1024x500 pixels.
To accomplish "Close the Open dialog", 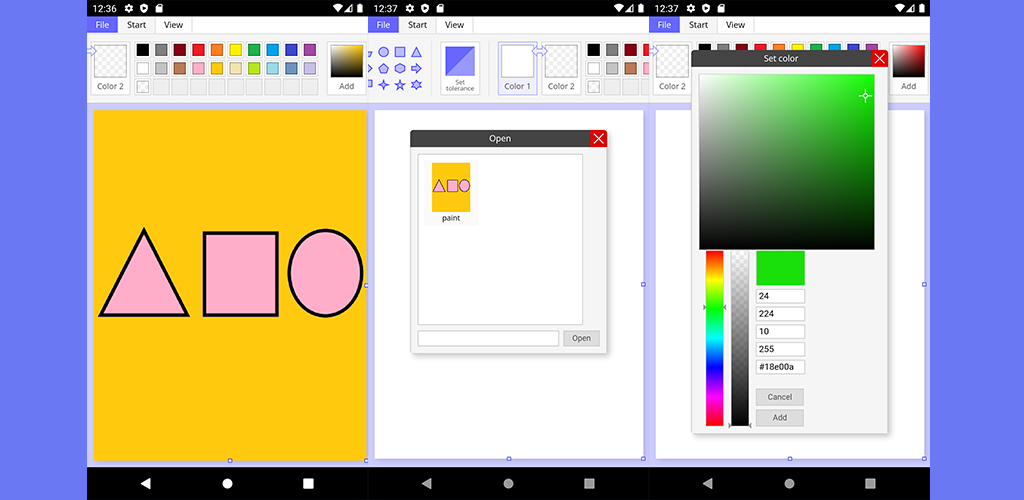I will point(598,139).
